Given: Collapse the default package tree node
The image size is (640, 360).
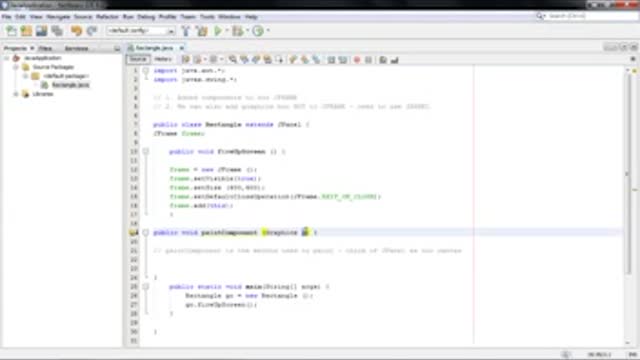Looking at the screenshot, I should [x=25, y=76].
